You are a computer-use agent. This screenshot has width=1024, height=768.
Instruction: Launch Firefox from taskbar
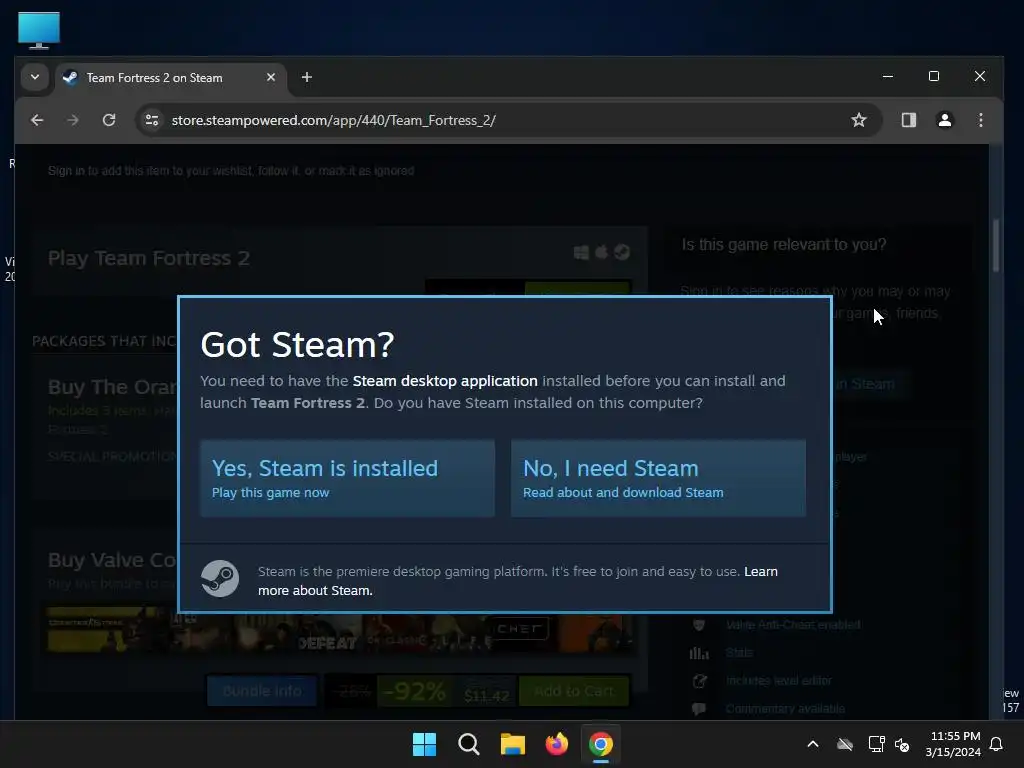point(557,744)
